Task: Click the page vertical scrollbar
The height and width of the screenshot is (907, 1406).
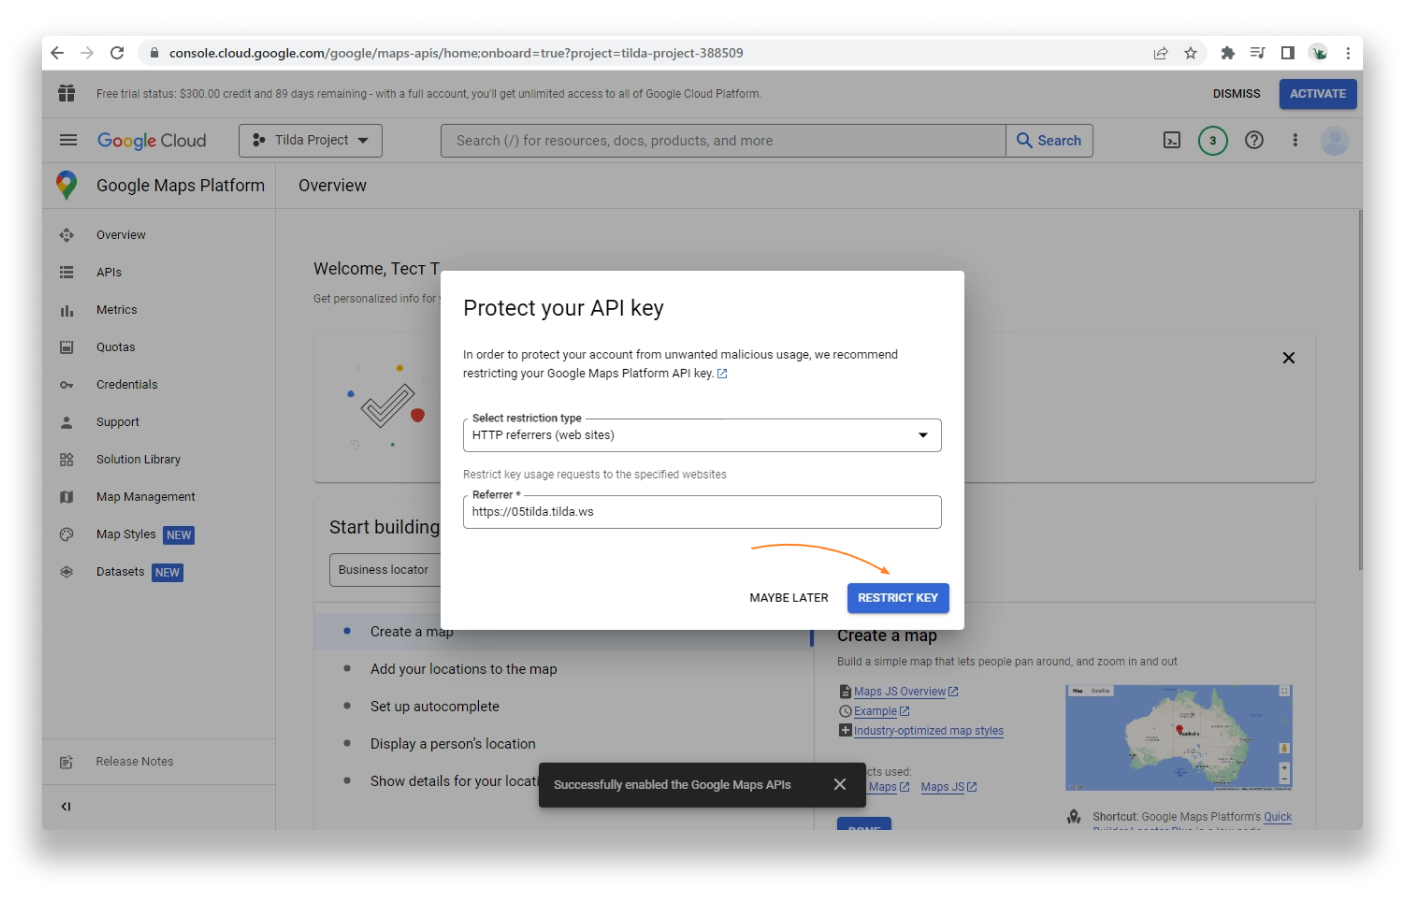Action: pyautogui.click(x=1360, y=390)
